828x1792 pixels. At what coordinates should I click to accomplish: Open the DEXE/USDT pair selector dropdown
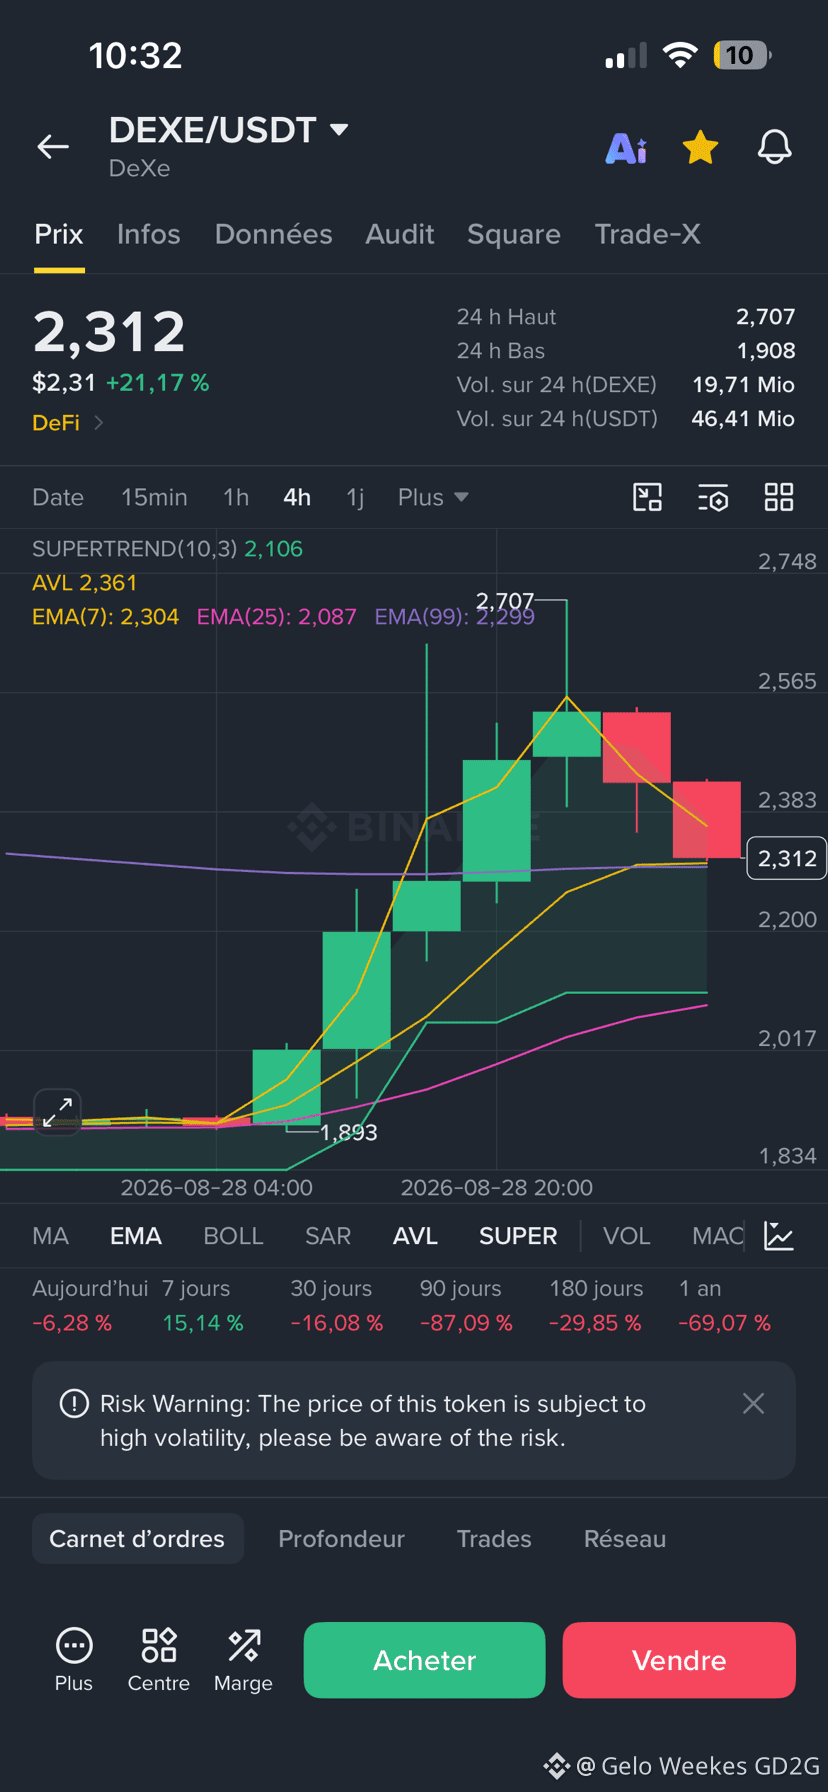coord(229,130)
